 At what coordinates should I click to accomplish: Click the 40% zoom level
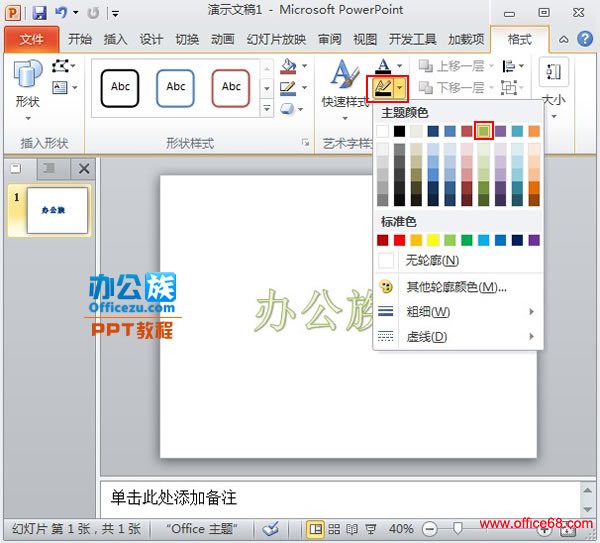tap(401, 529)
